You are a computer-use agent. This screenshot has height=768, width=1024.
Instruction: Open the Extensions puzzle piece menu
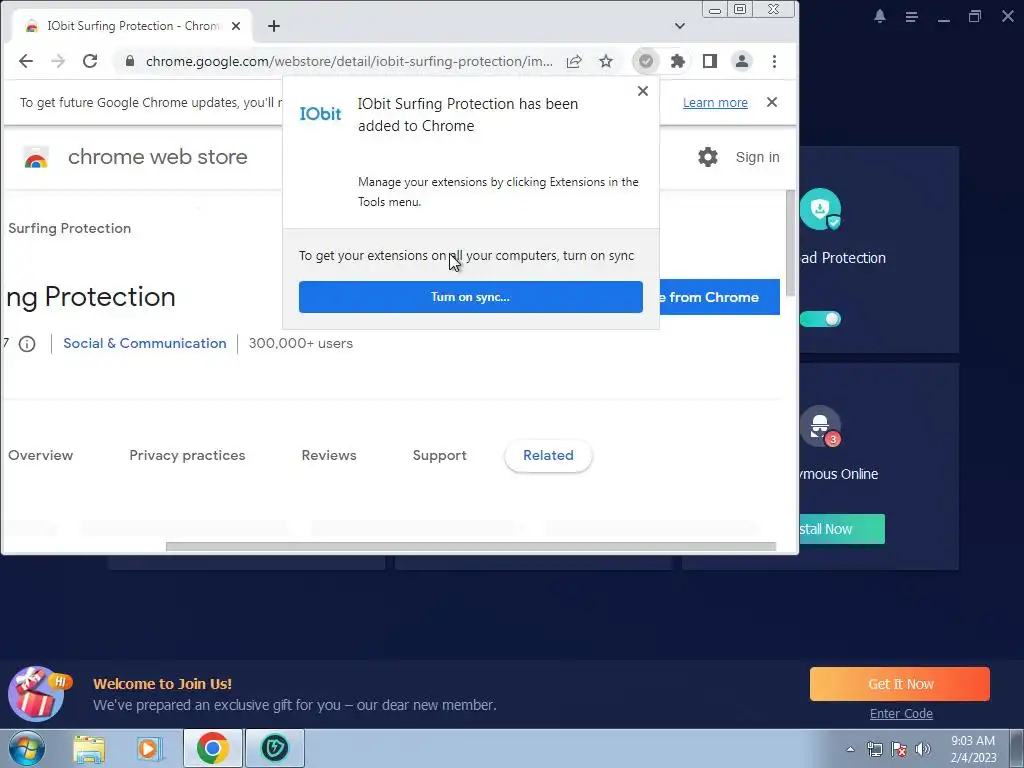(x=678, y=61)
